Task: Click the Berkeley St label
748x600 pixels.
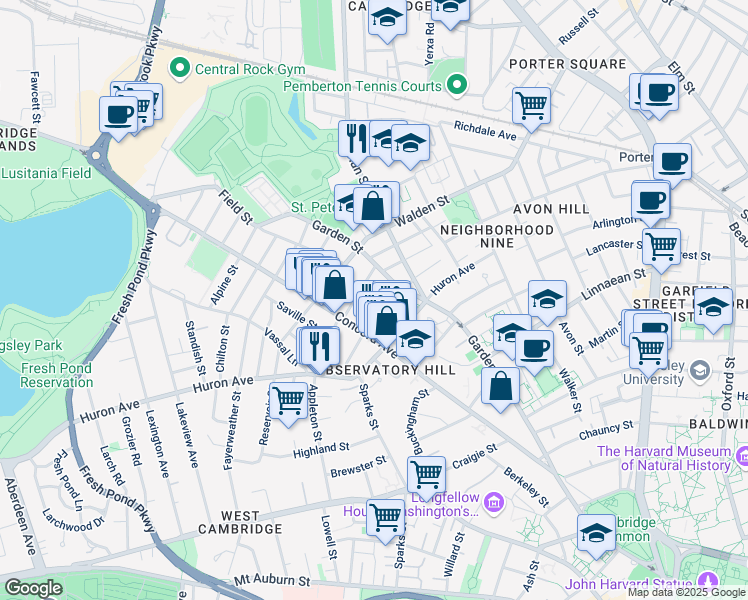Action: (527, 487)
